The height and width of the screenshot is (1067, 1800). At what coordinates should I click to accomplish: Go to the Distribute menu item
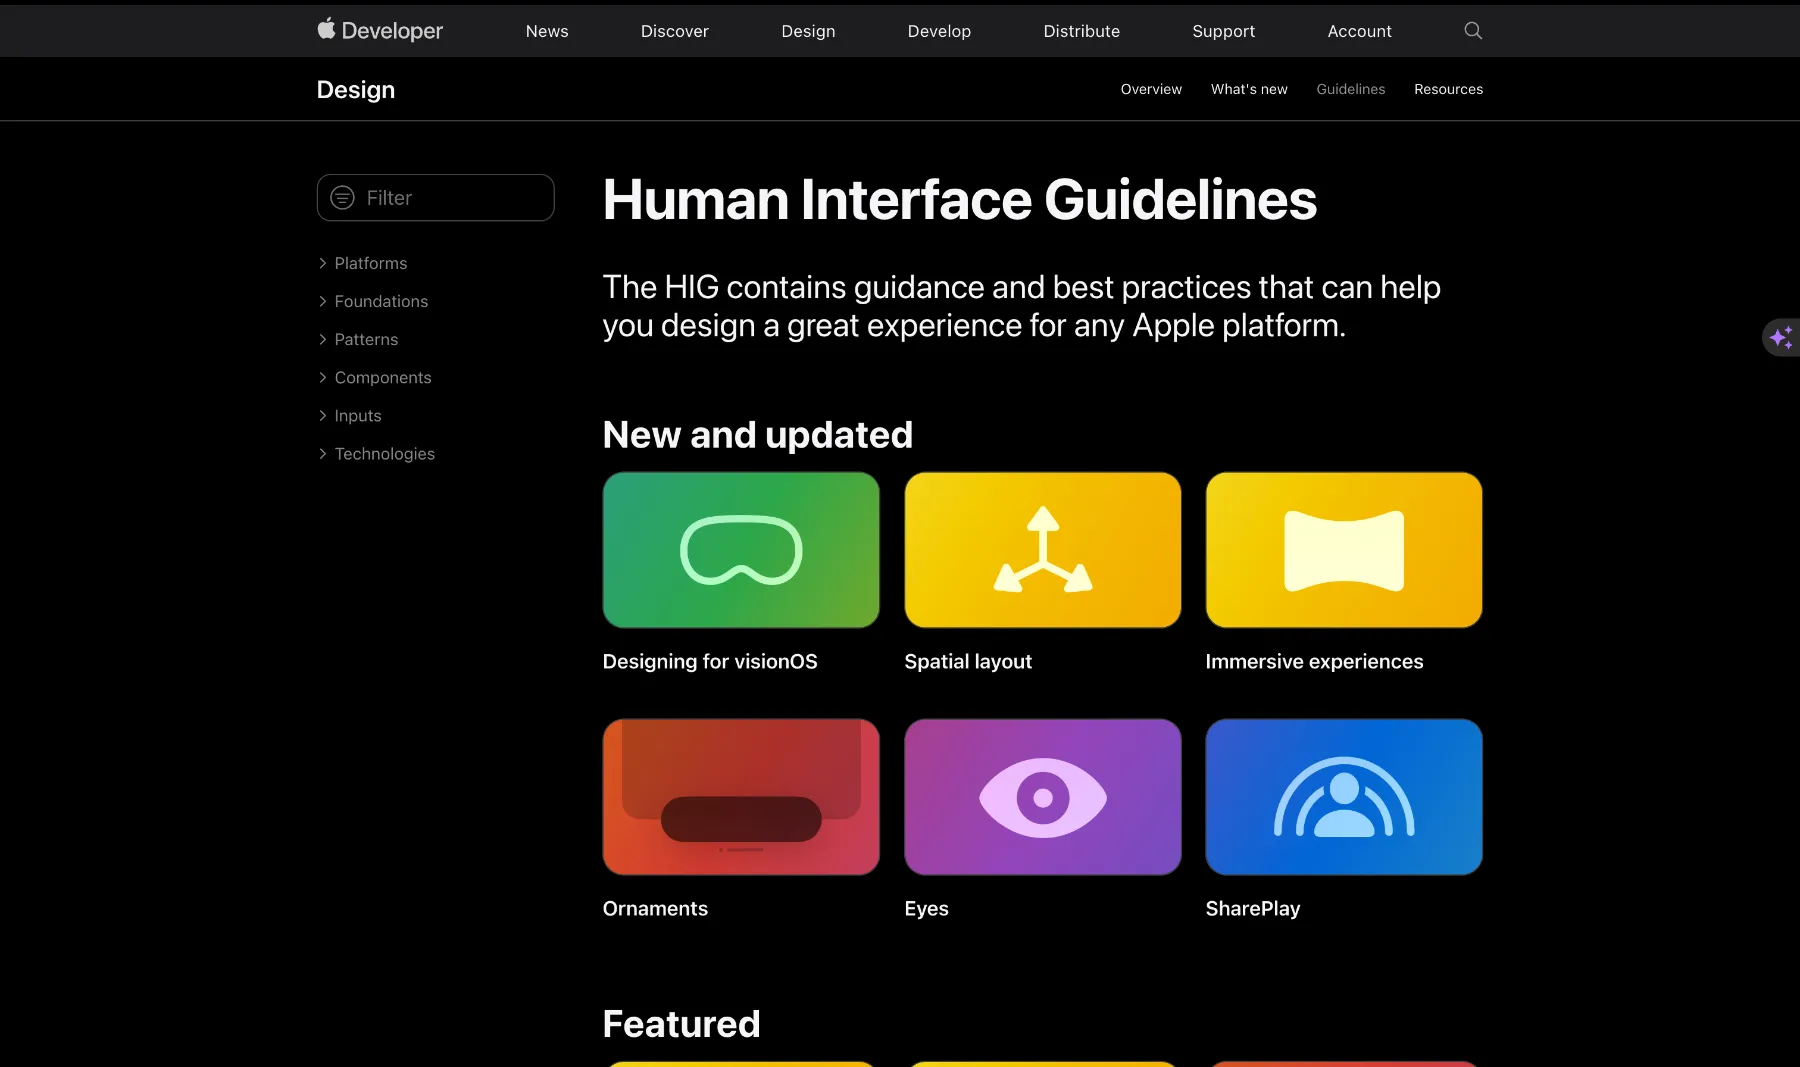[x=1081, y=31]
